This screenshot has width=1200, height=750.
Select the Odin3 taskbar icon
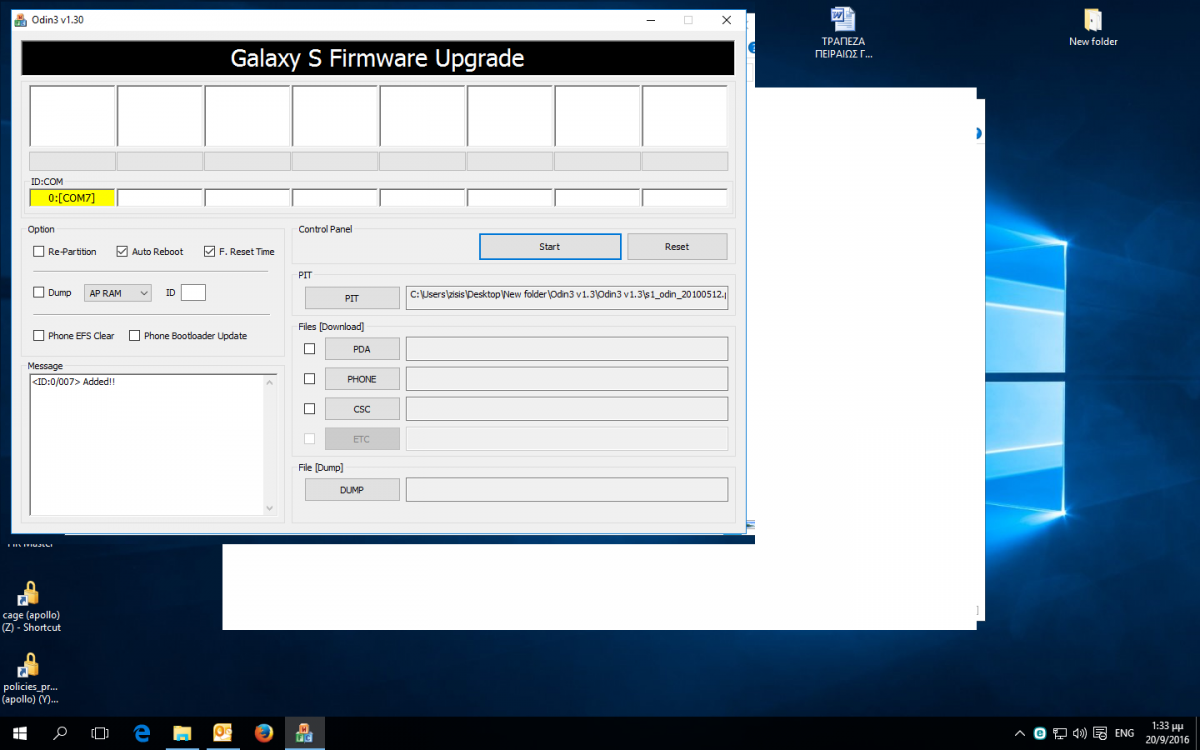(x=303, y=733)
